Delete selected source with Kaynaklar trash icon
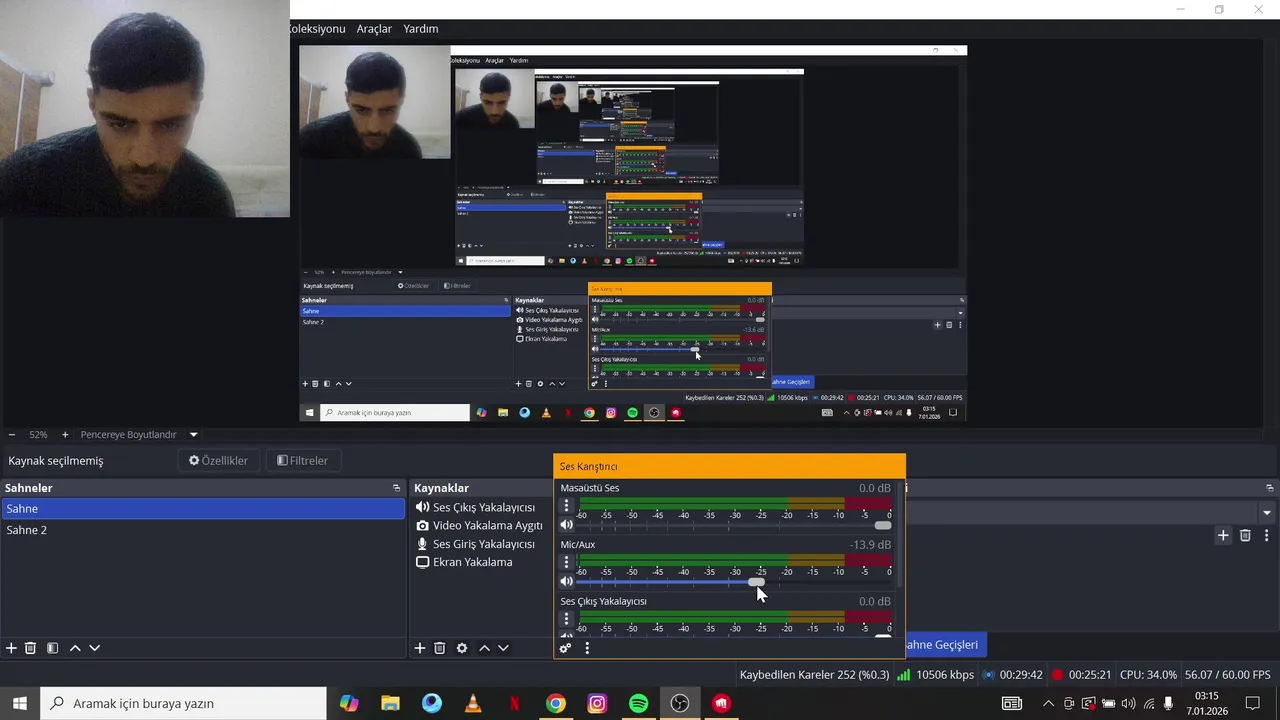Viewport: 1280px width, 720px height. tap(440, 648)
